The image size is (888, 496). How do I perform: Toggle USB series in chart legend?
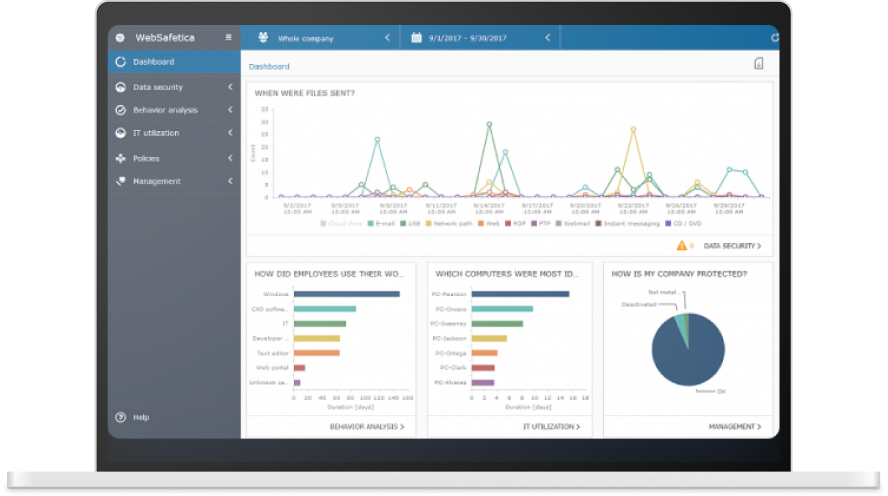(x=411, y=224)
